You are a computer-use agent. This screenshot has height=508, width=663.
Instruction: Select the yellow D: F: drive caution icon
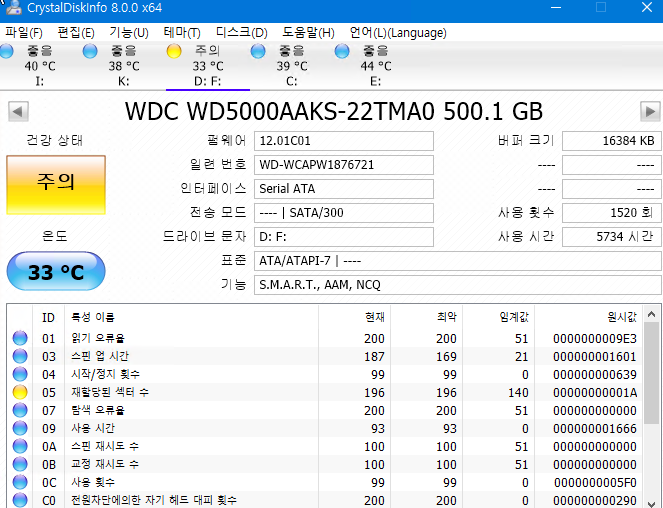174,51
